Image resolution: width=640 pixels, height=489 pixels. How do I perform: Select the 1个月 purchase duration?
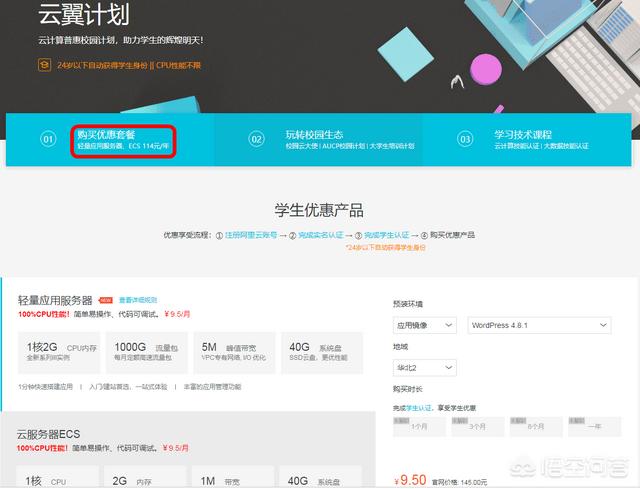[x=419, y=427]
